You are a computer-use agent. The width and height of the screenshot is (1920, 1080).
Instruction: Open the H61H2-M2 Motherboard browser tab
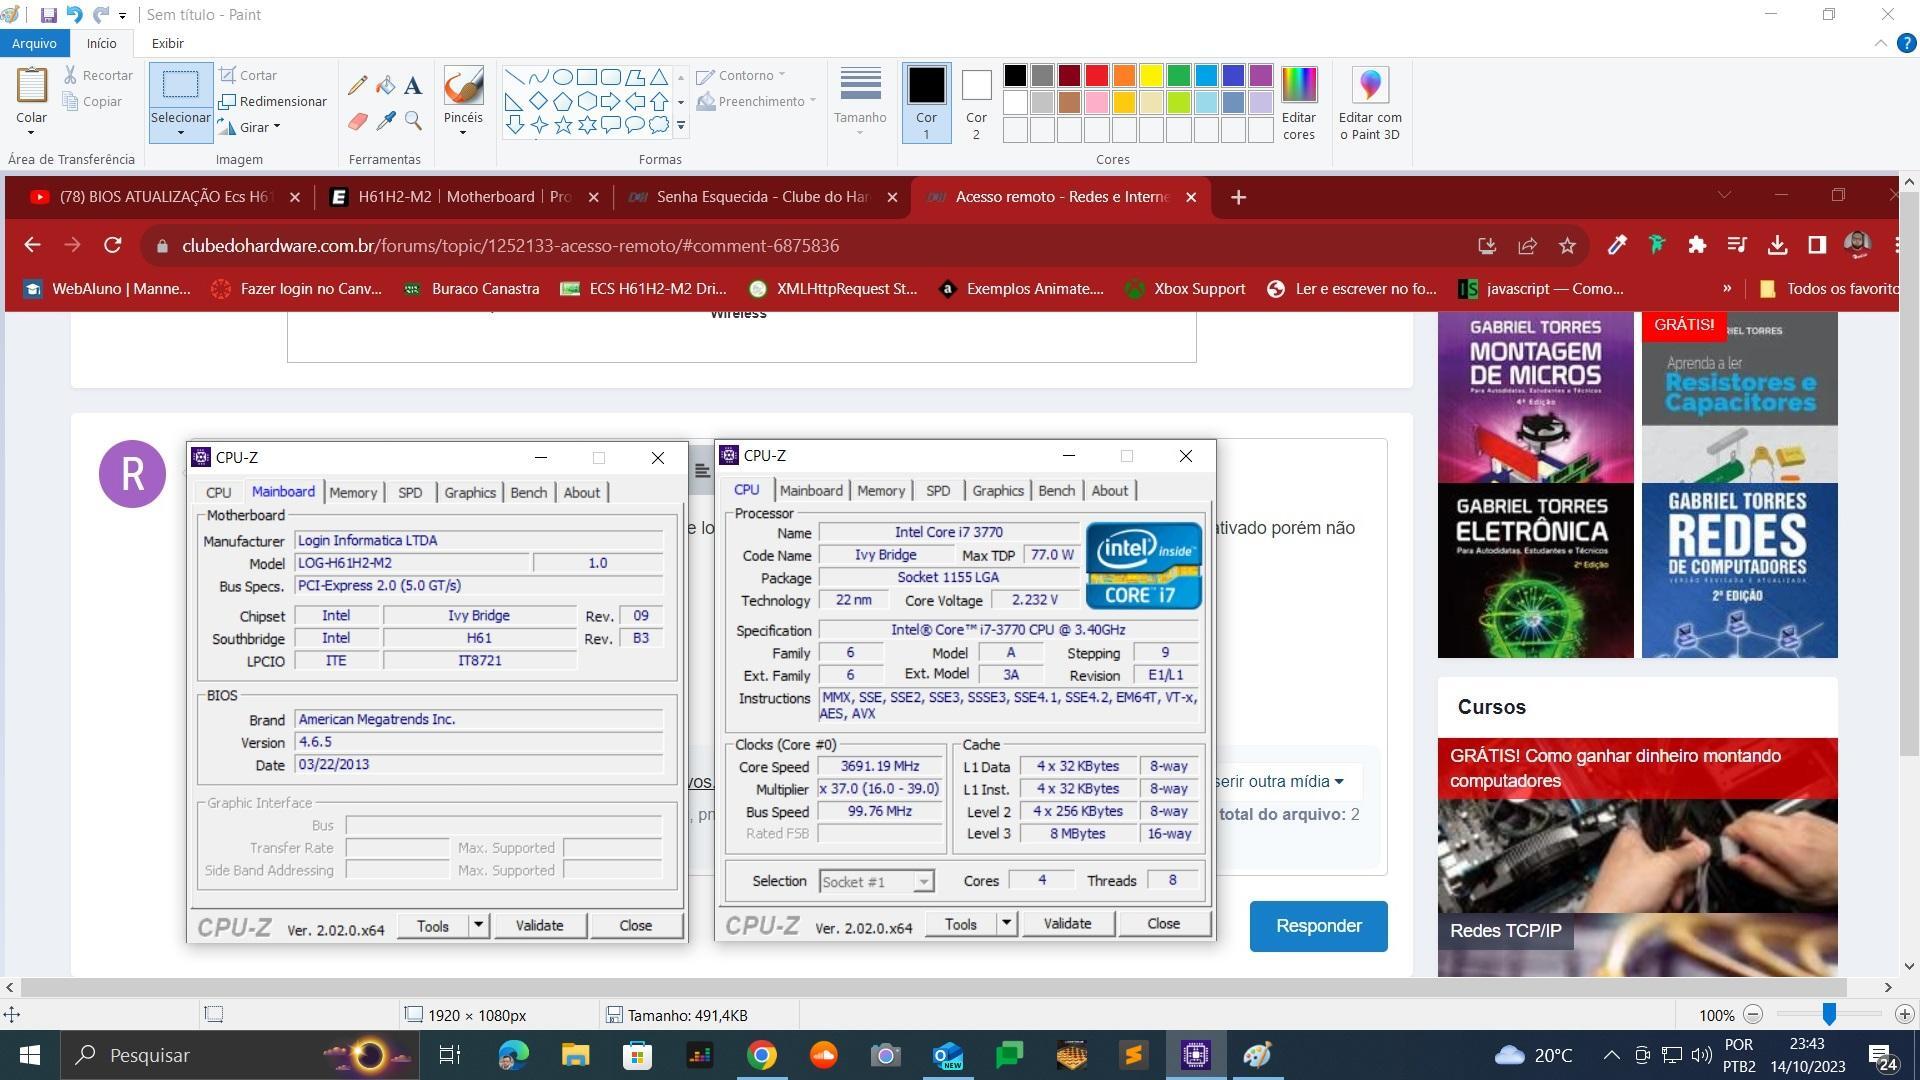point(465,197)
